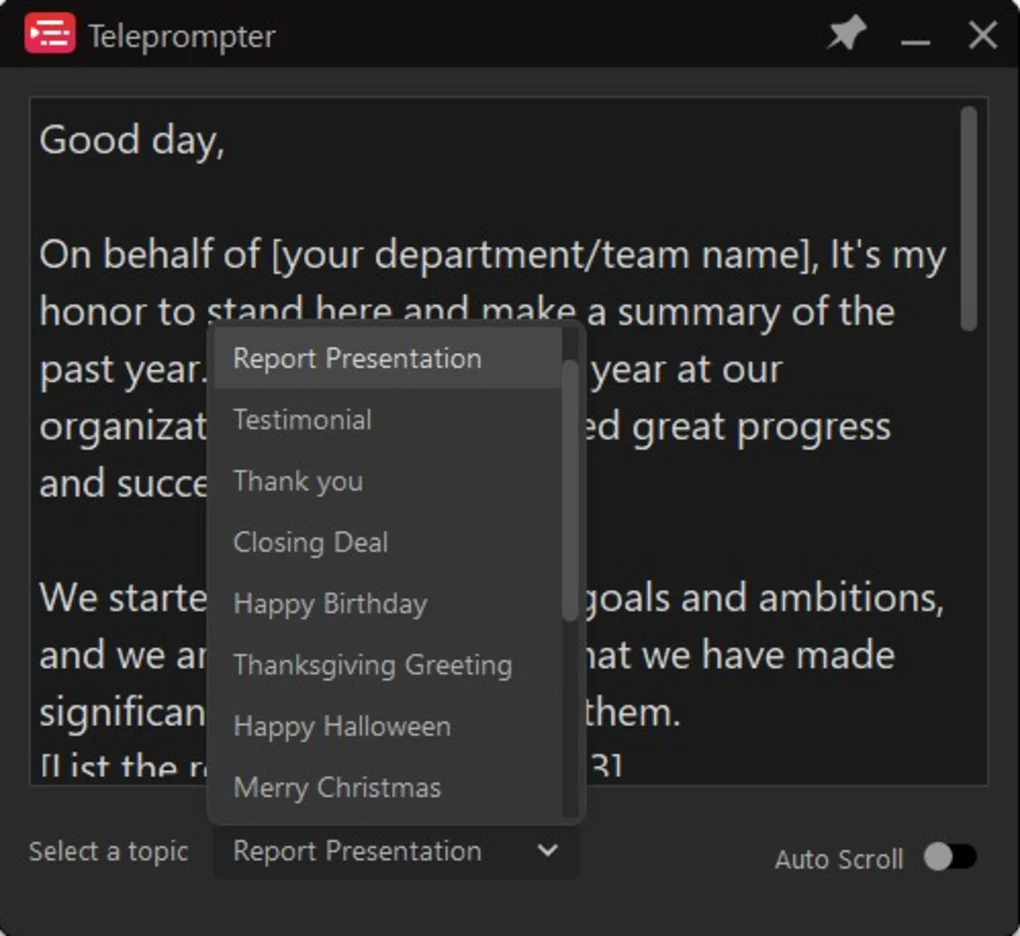Enable the Auto Scroll switch
Viewport: 1020px width, 936px height.
tap(951, 858)
